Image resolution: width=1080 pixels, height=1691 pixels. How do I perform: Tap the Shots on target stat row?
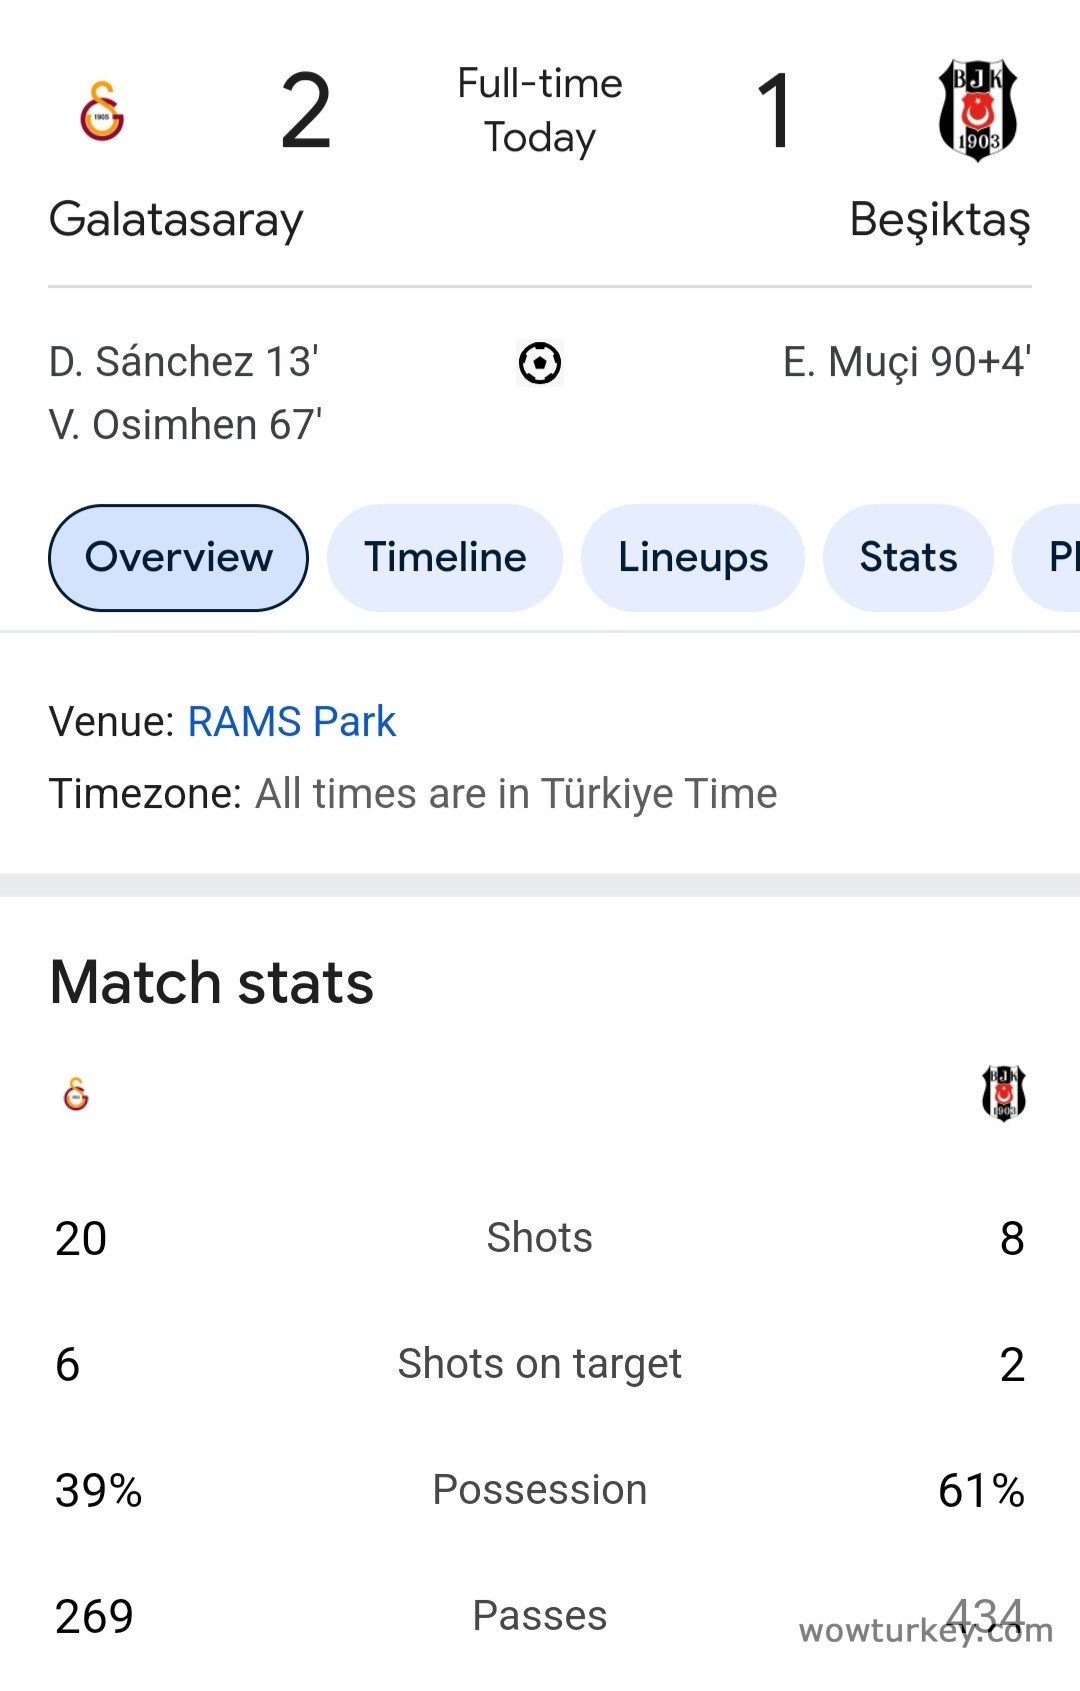coord(540,1364)
